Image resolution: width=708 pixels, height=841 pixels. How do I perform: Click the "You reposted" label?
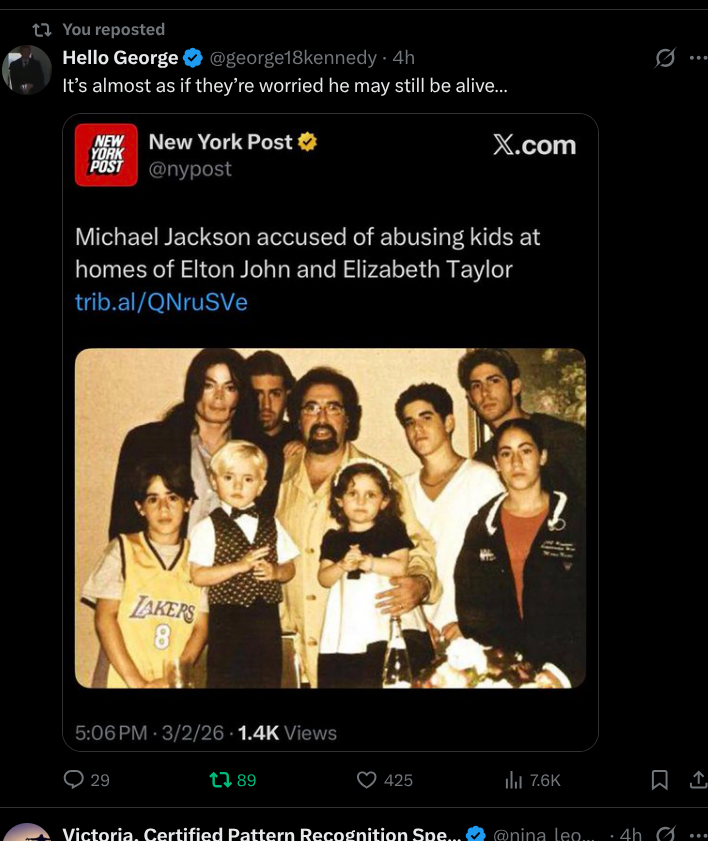[113, 29]
